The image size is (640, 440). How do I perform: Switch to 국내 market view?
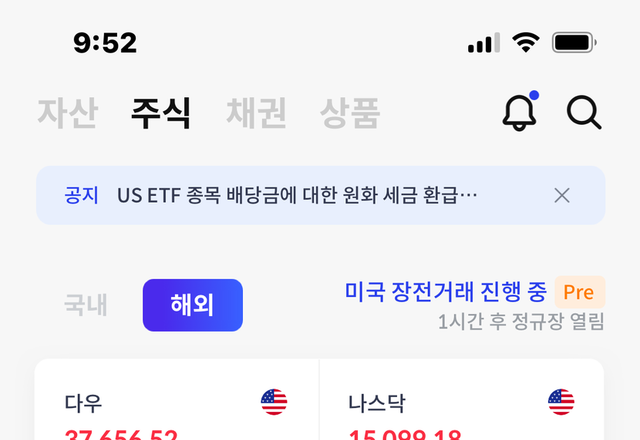(x=86, y=305)
